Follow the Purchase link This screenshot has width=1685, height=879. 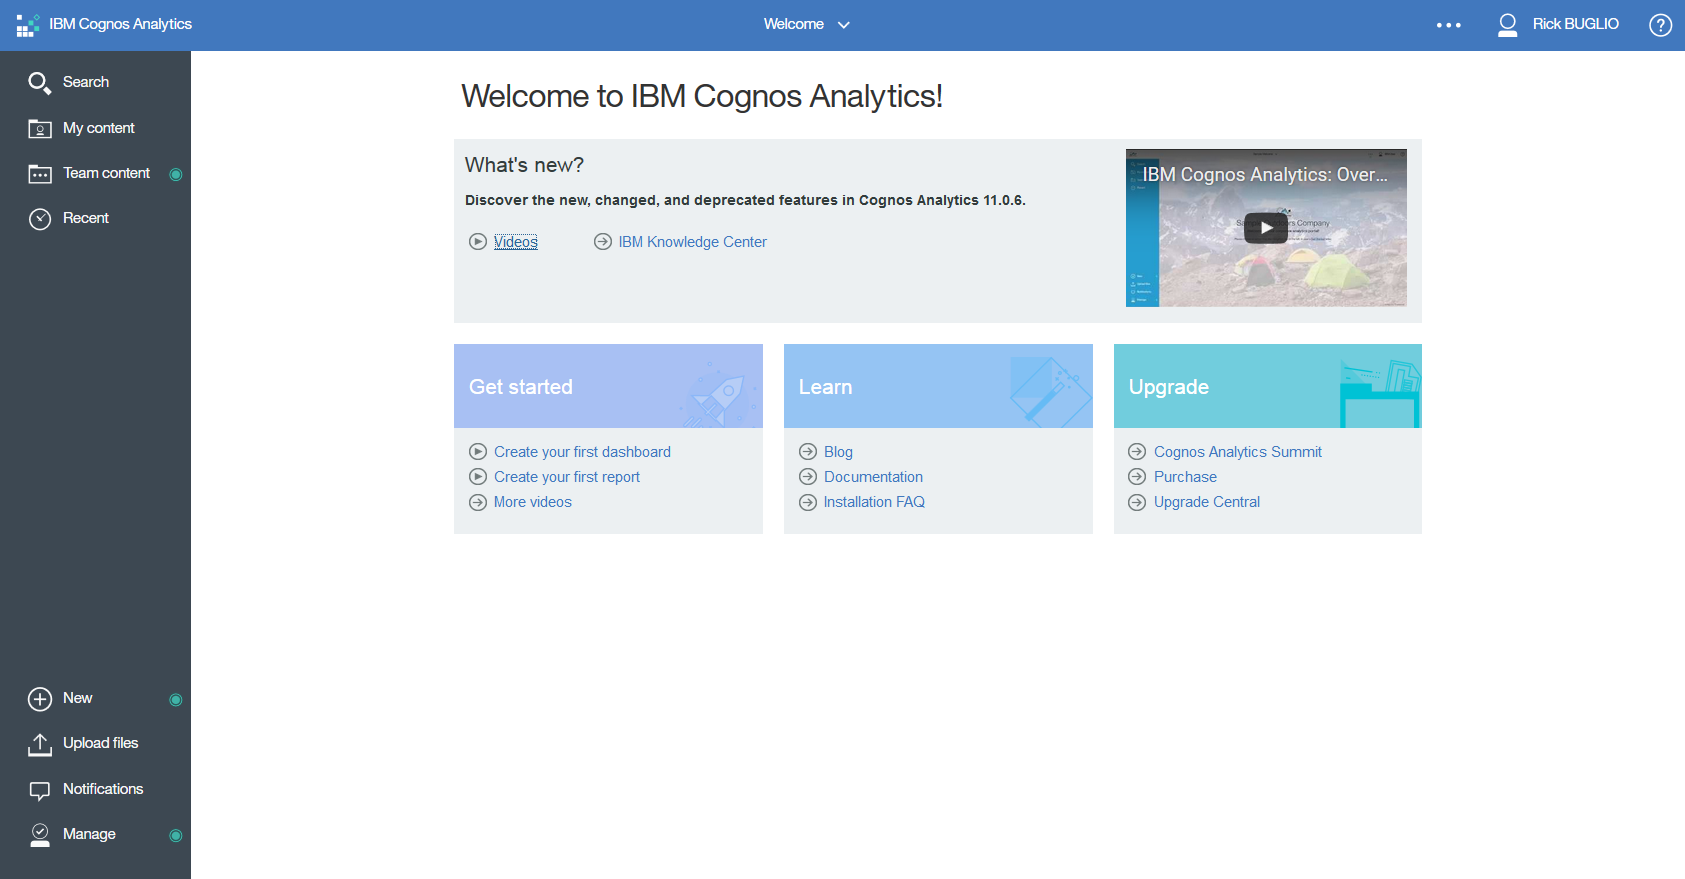point(1185,477)
